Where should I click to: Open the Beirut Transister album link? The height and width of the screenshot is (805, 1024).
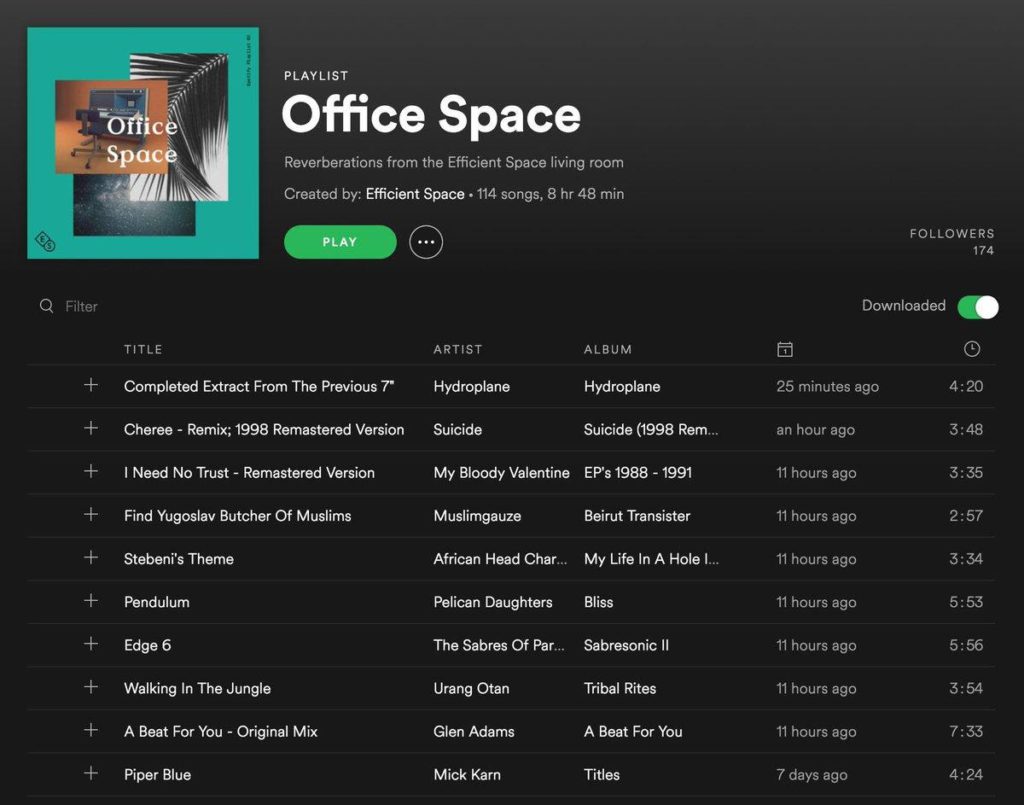coord(637,515)
